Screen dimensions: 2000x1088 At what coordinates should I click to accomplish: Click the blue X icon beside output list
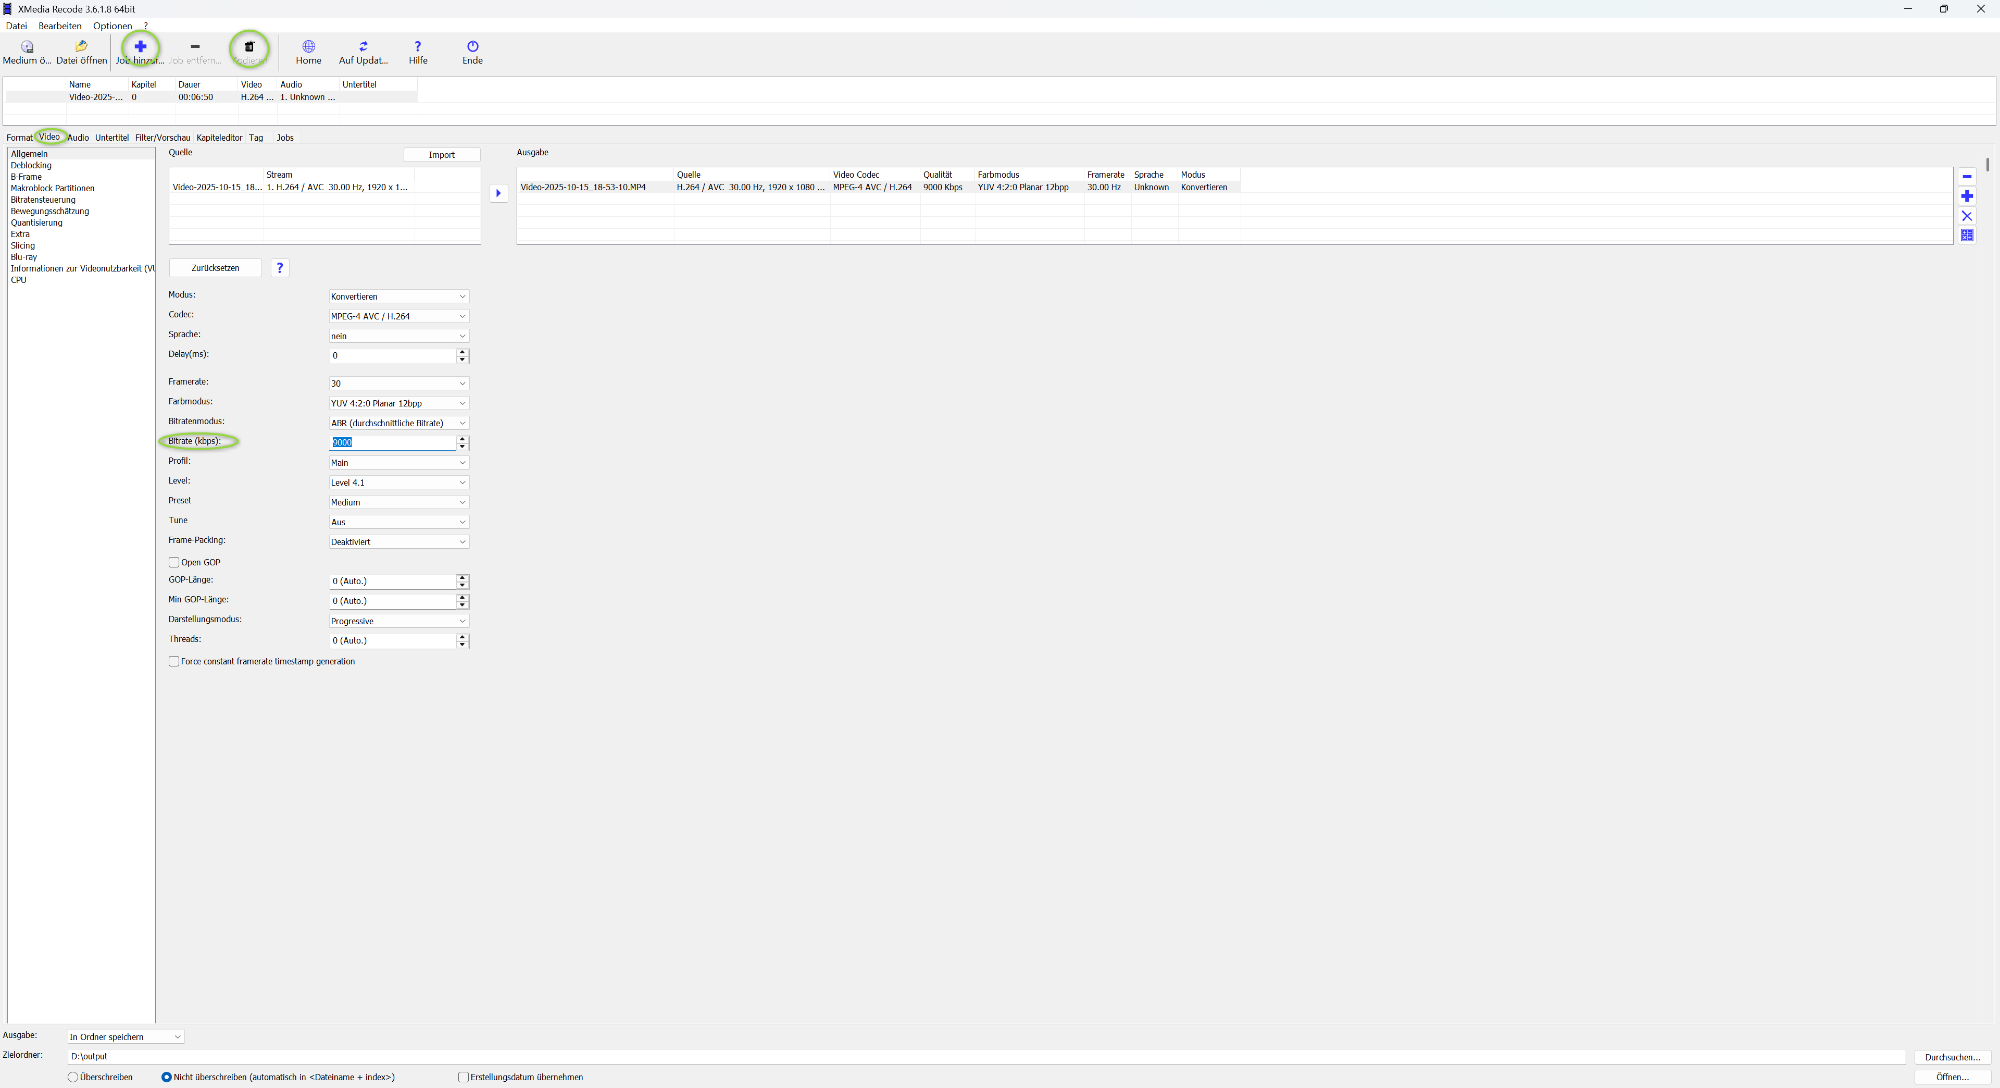pyautogui.click(x=1966, y=216)
